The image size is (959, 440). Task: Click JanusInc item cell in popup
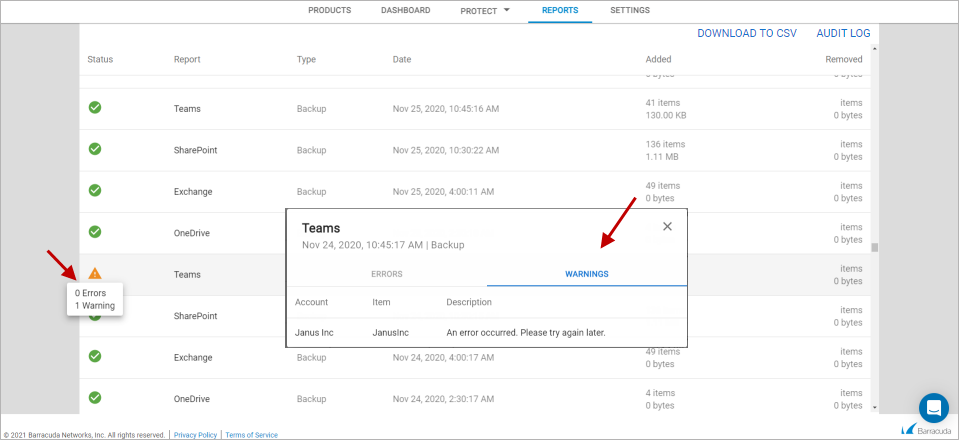click(x=390, y=333)
